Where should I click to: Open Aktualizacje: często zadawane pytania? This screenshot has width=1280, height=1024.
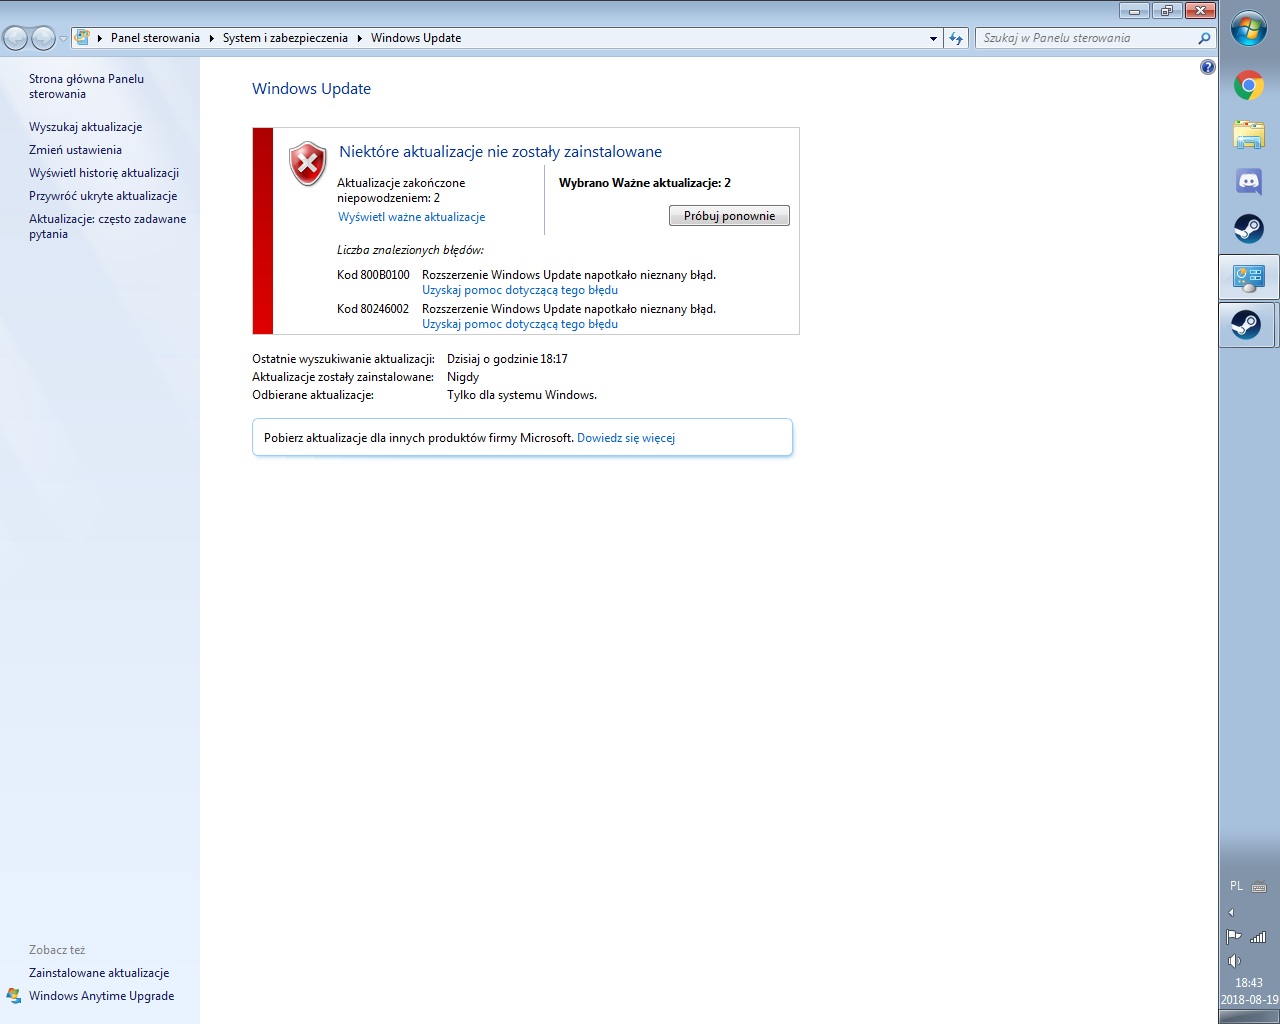[107, 226]
